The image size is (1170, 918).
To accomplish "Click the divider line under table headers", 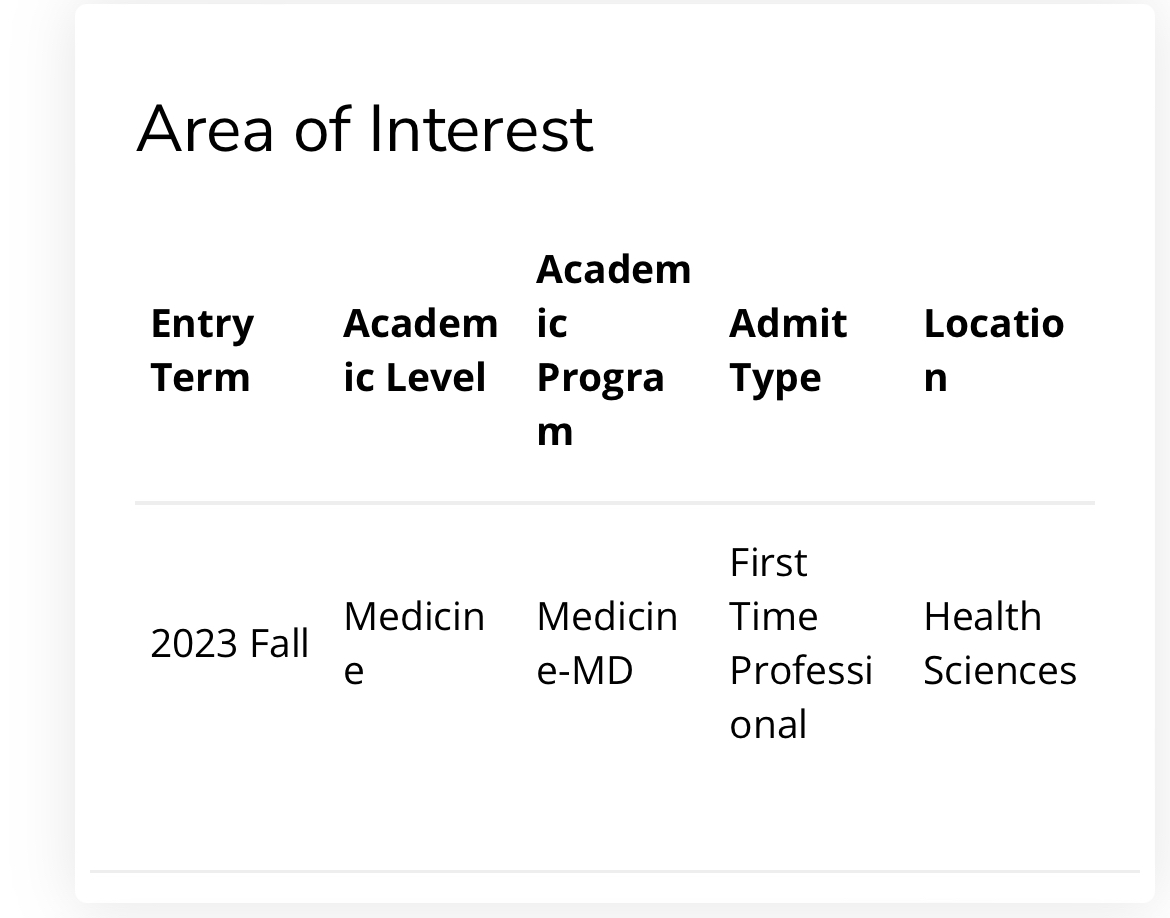I will (614, 503).
